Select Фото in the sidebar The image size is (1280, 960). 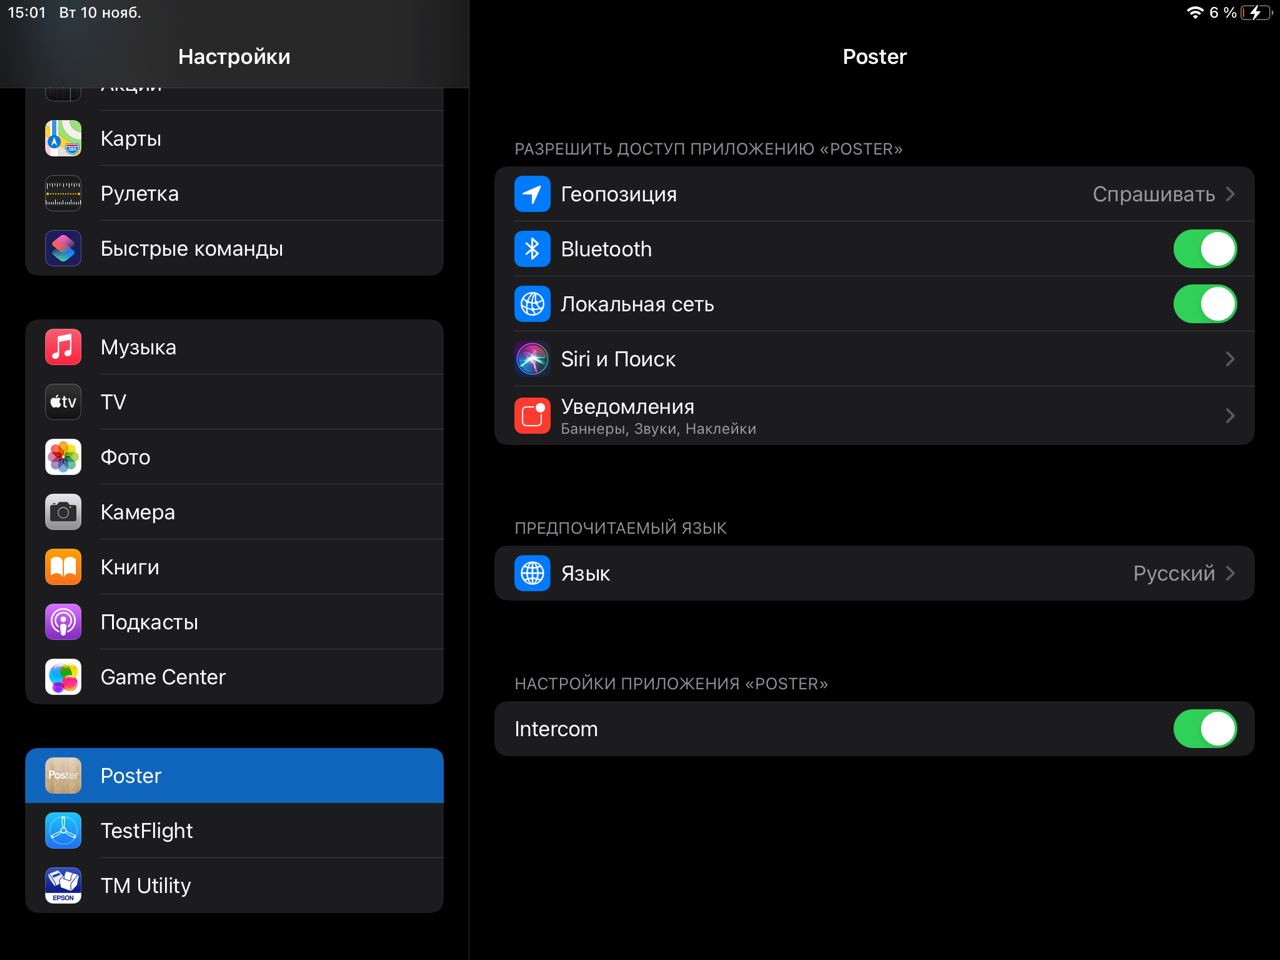(x=234, y=457)
